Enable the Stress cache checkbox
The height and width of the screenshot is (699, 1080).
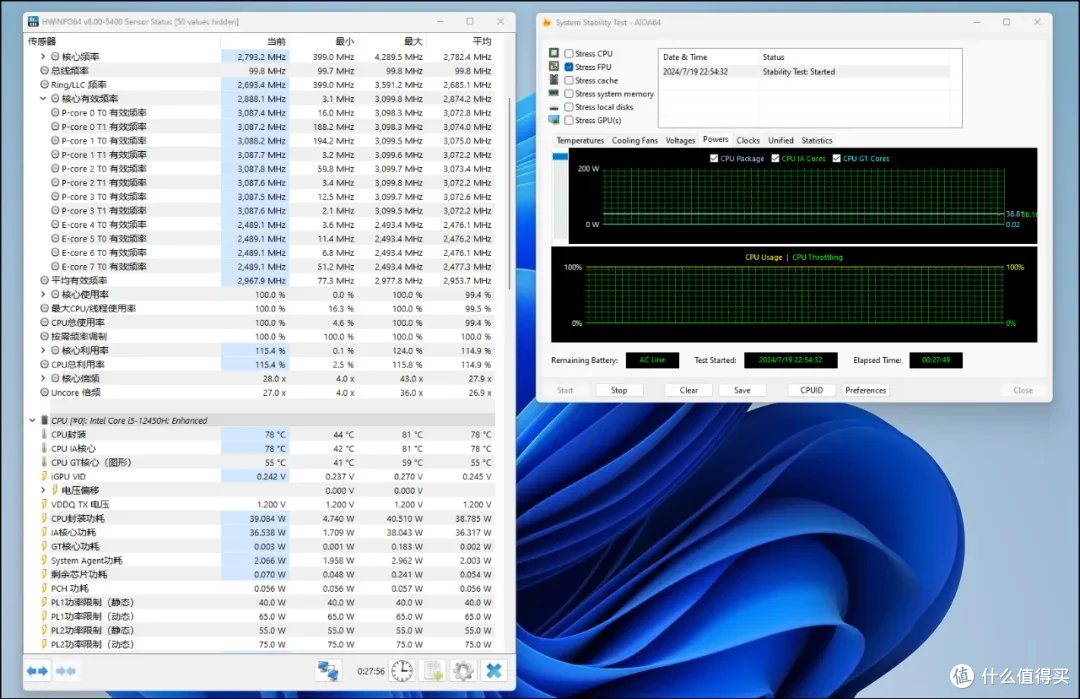tap(569, 80)
